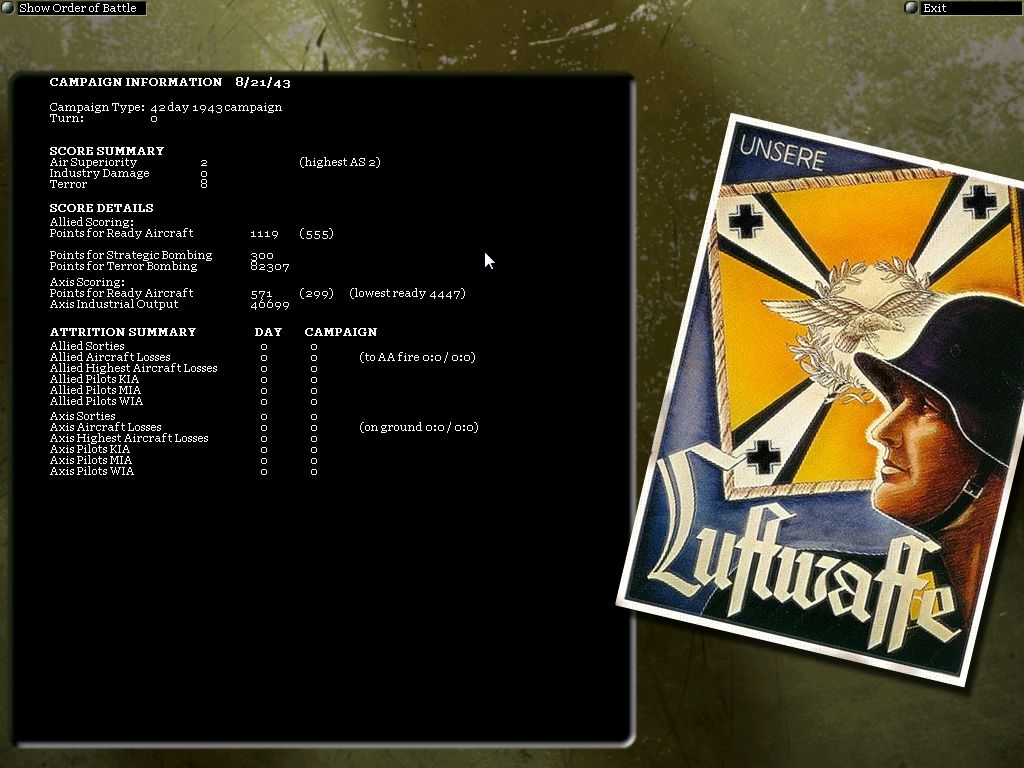Image resolution: width=1024 pixels, height=768 pixels.
Task: Click the Exit button
Action: 971,8
